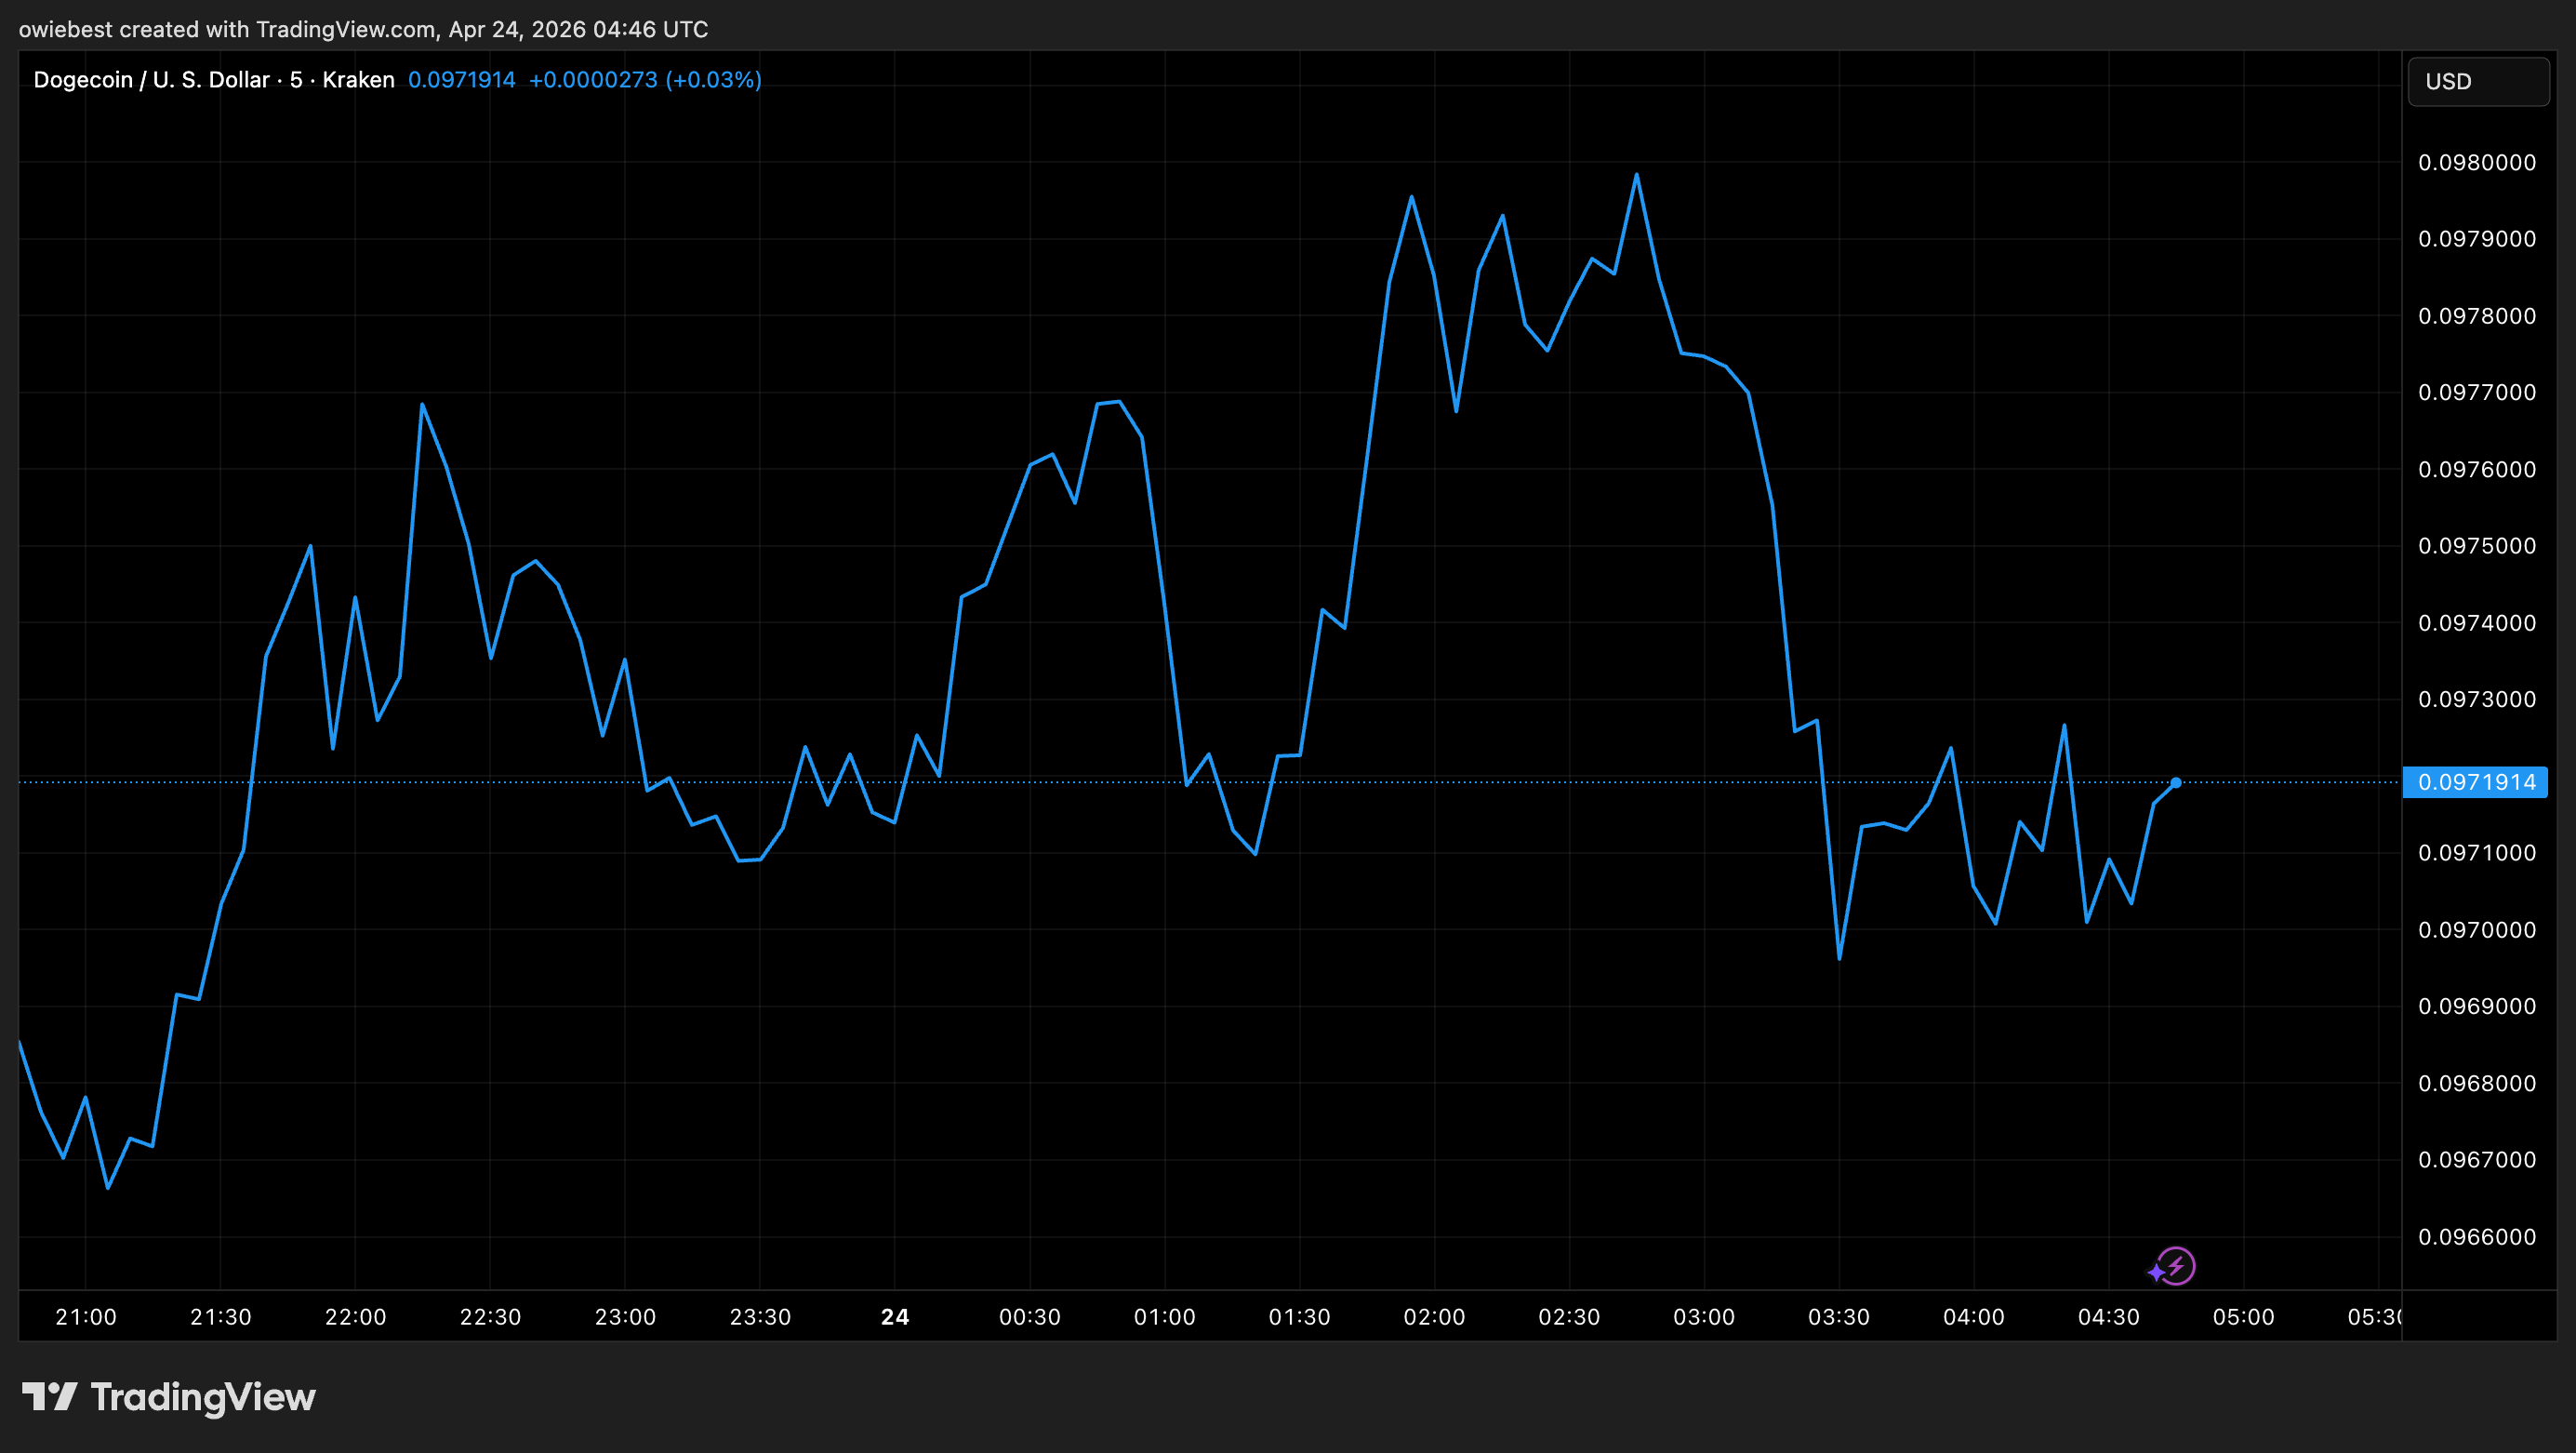Click the 0.0980000 price axis label
Image resolution: width=2576 pixels, height=1453 pixels.
tap(2476, 162)
